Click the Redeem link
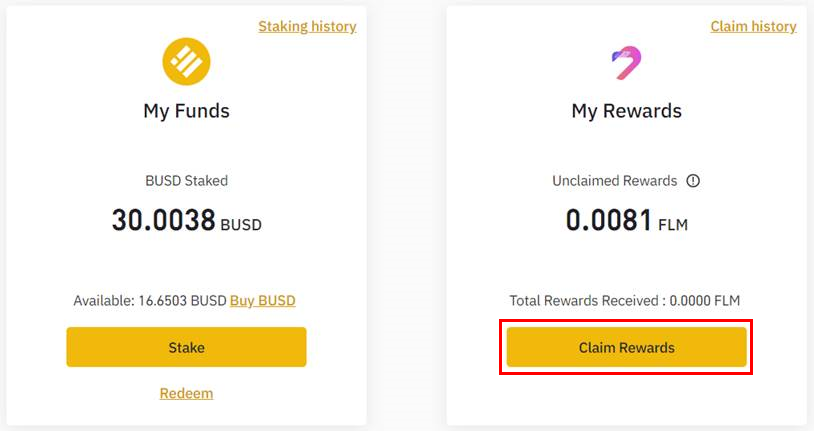Viewport: 814px width, 431px height. (186, 393)
